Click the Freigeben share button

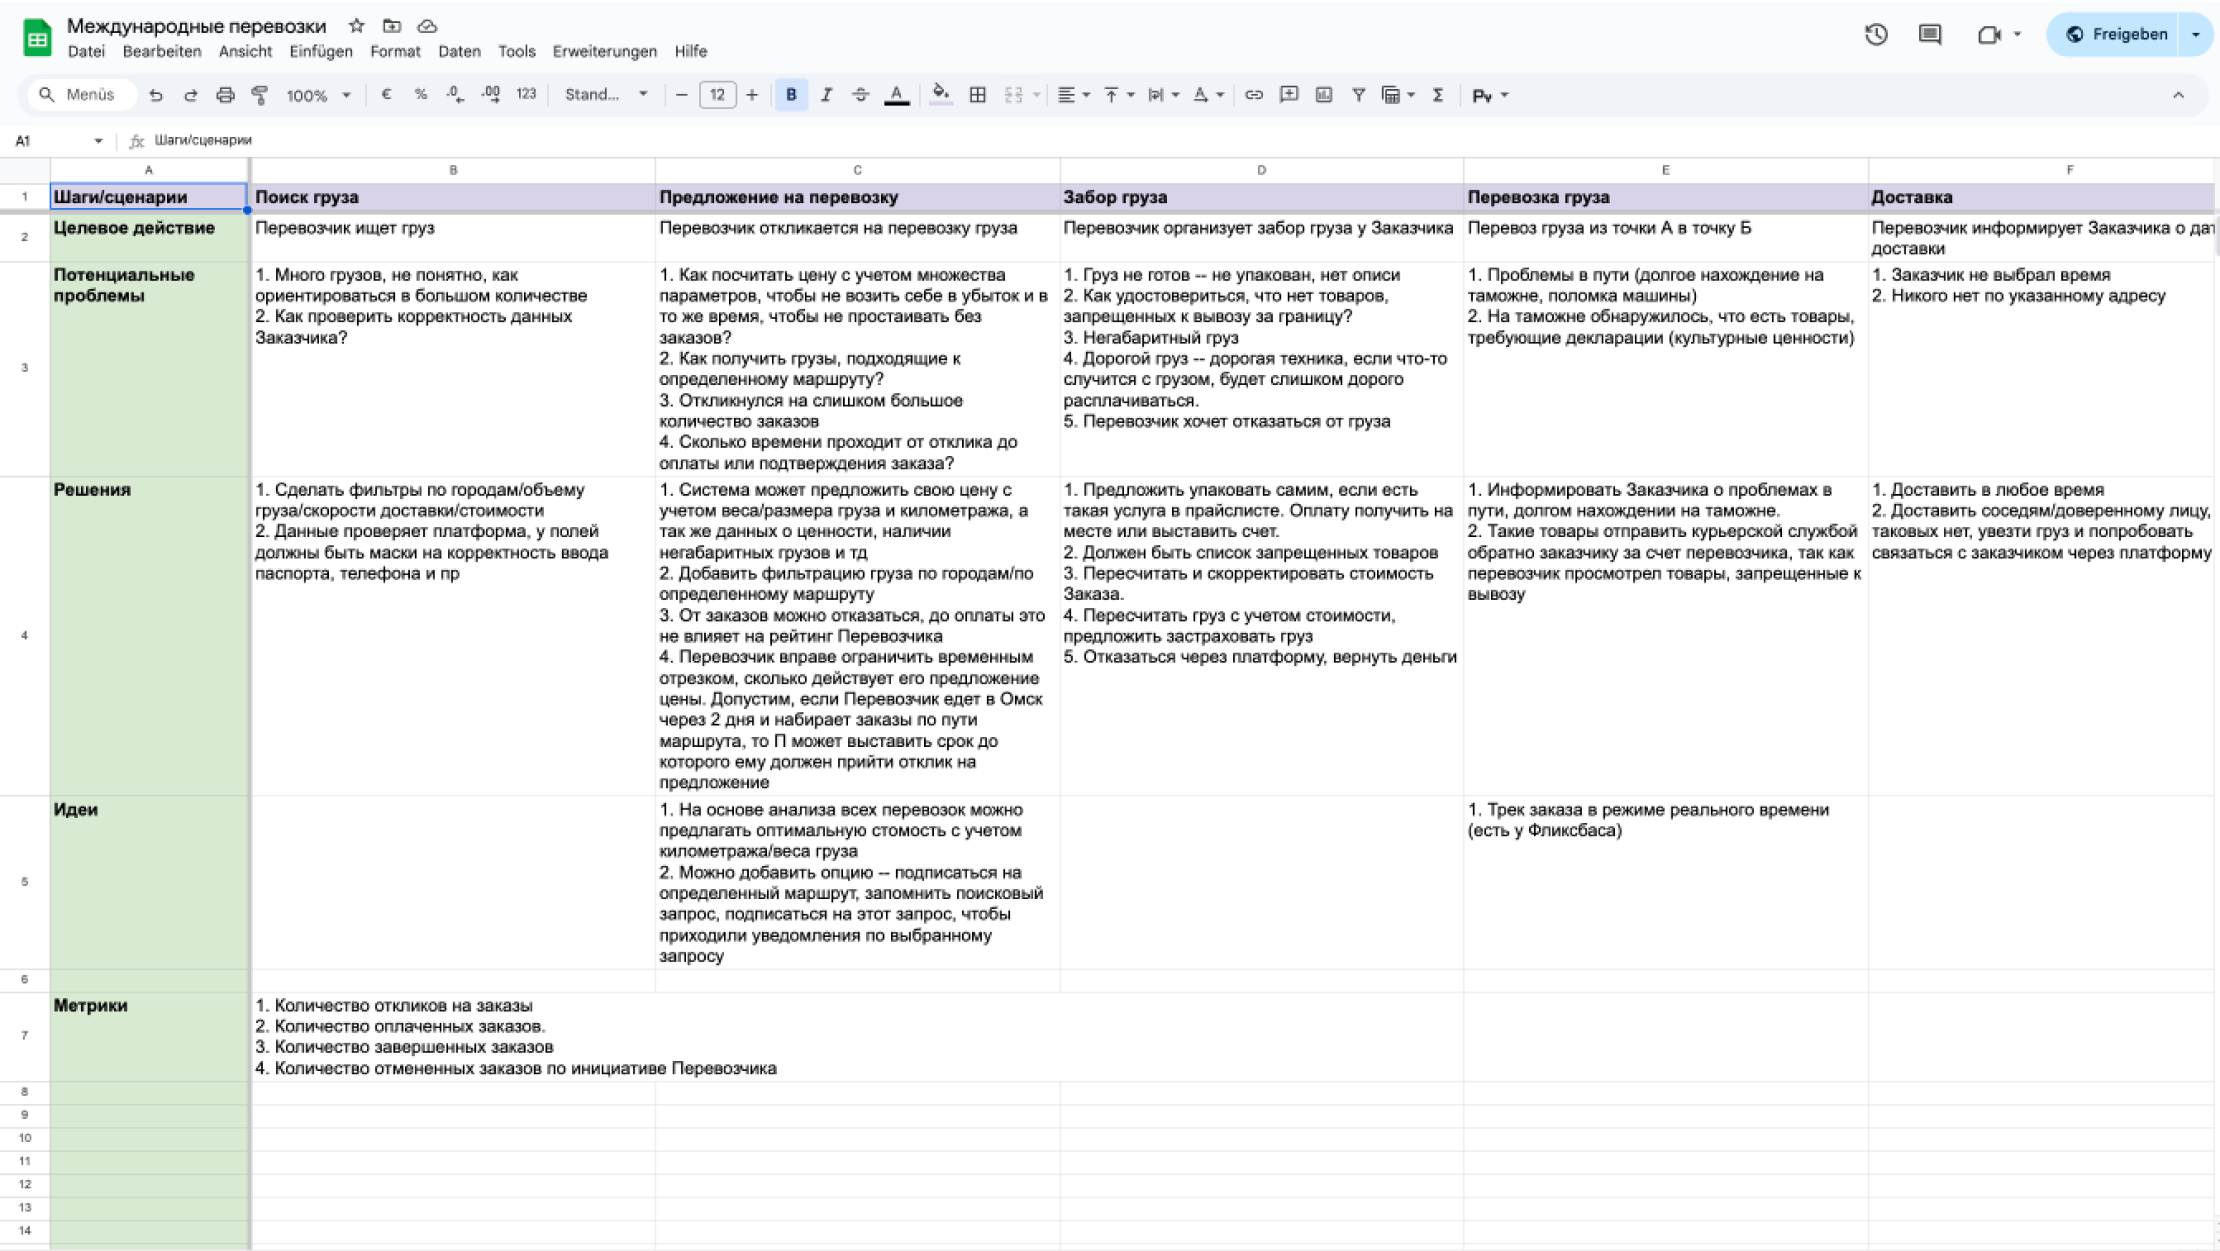tap(2116, 34)
